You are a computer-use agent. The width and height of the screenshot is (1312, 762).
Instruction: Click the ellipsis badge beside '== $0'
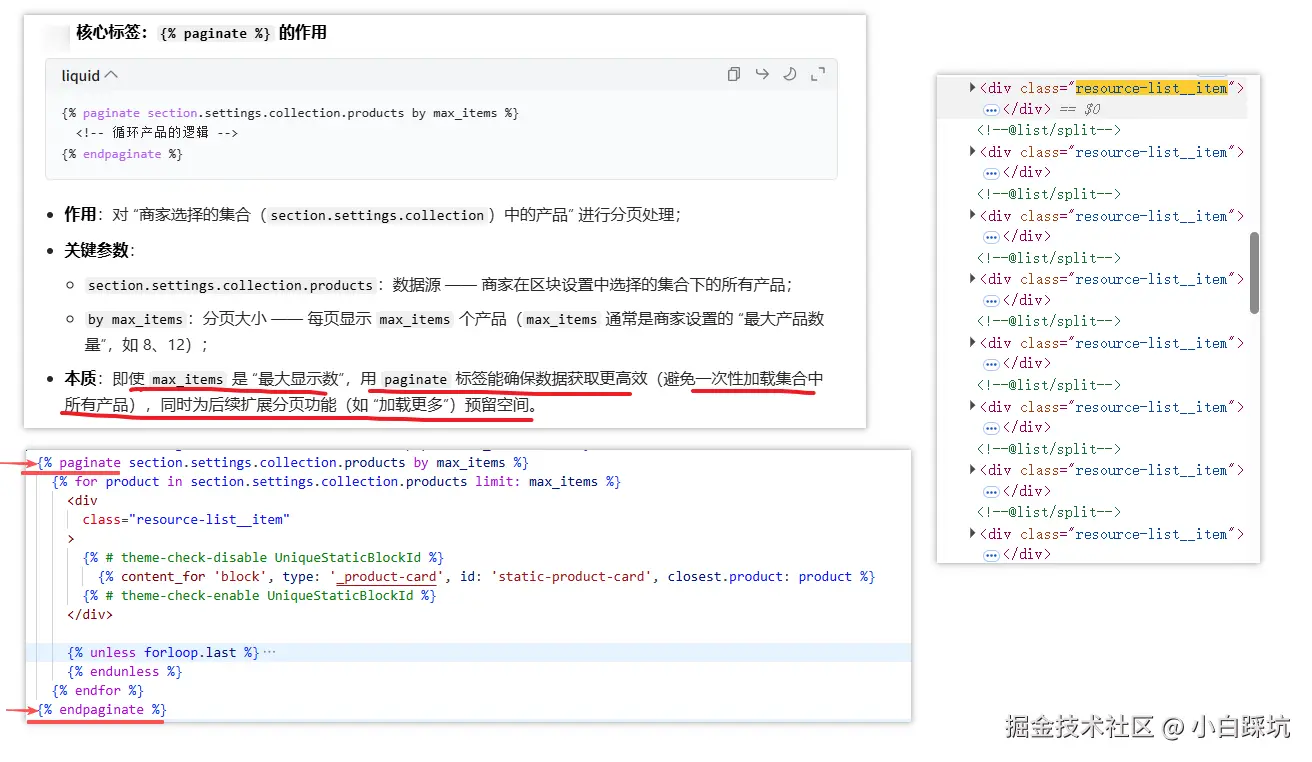pos(991,109)
